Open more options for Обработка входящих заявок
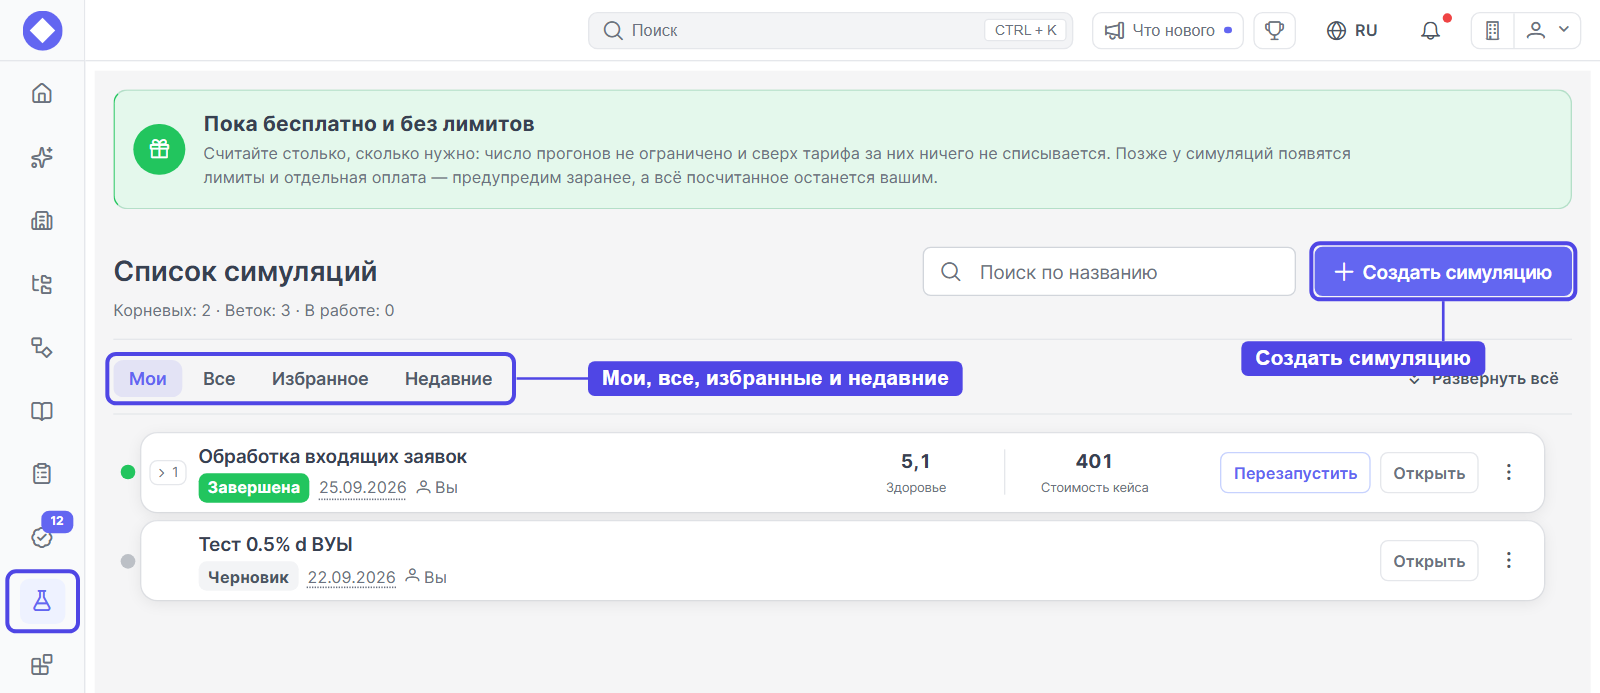The image size is (1600, 693). 1509,472
